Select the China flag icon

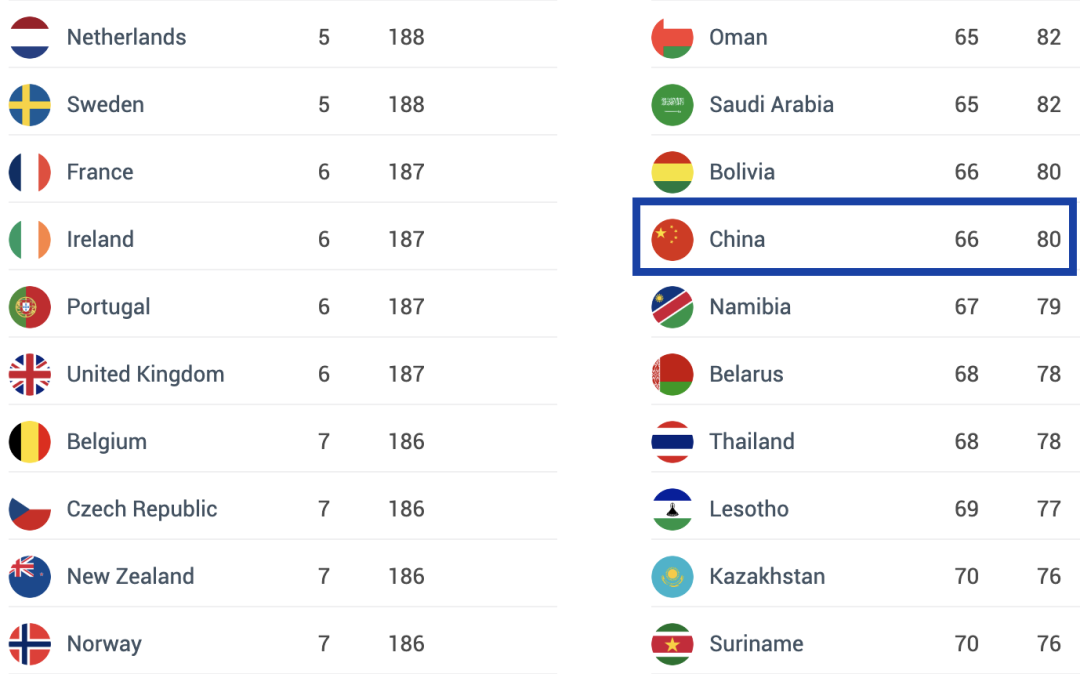(x=672, y=240)
